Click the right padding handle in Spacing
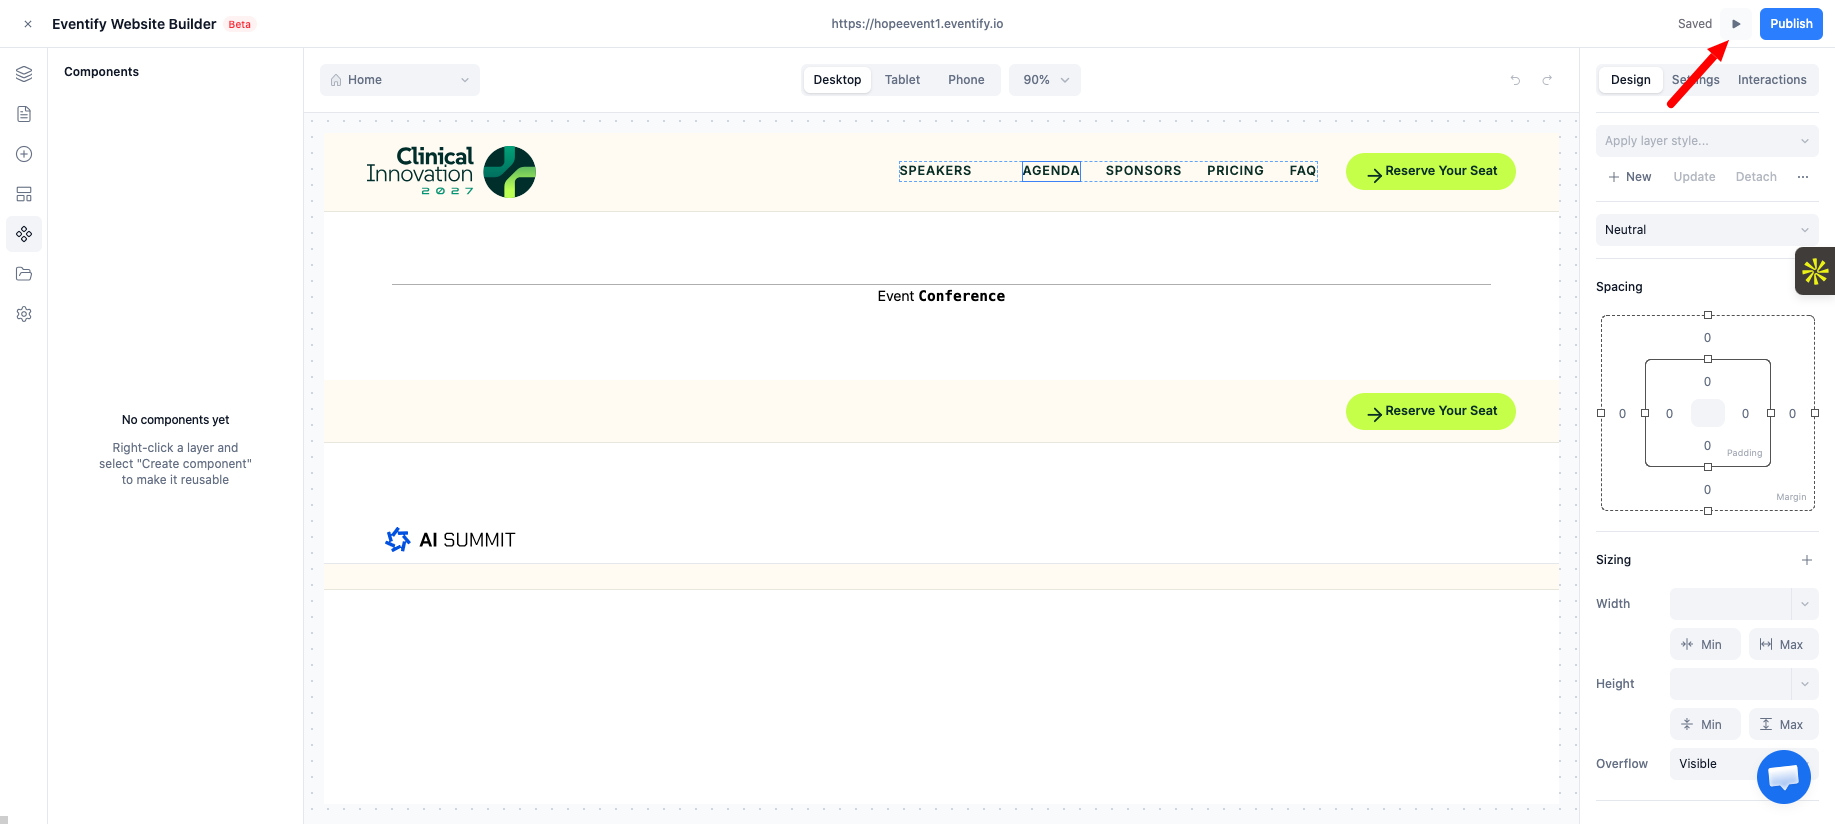 click(1771, 413)
